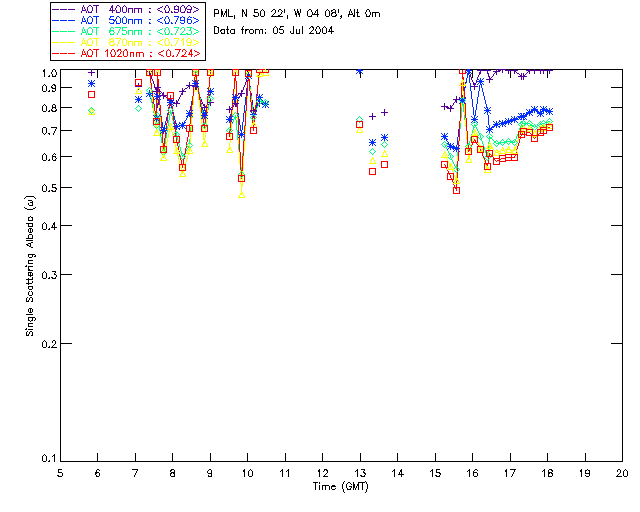Click the 5 tick label on time axis

[60, 472]
